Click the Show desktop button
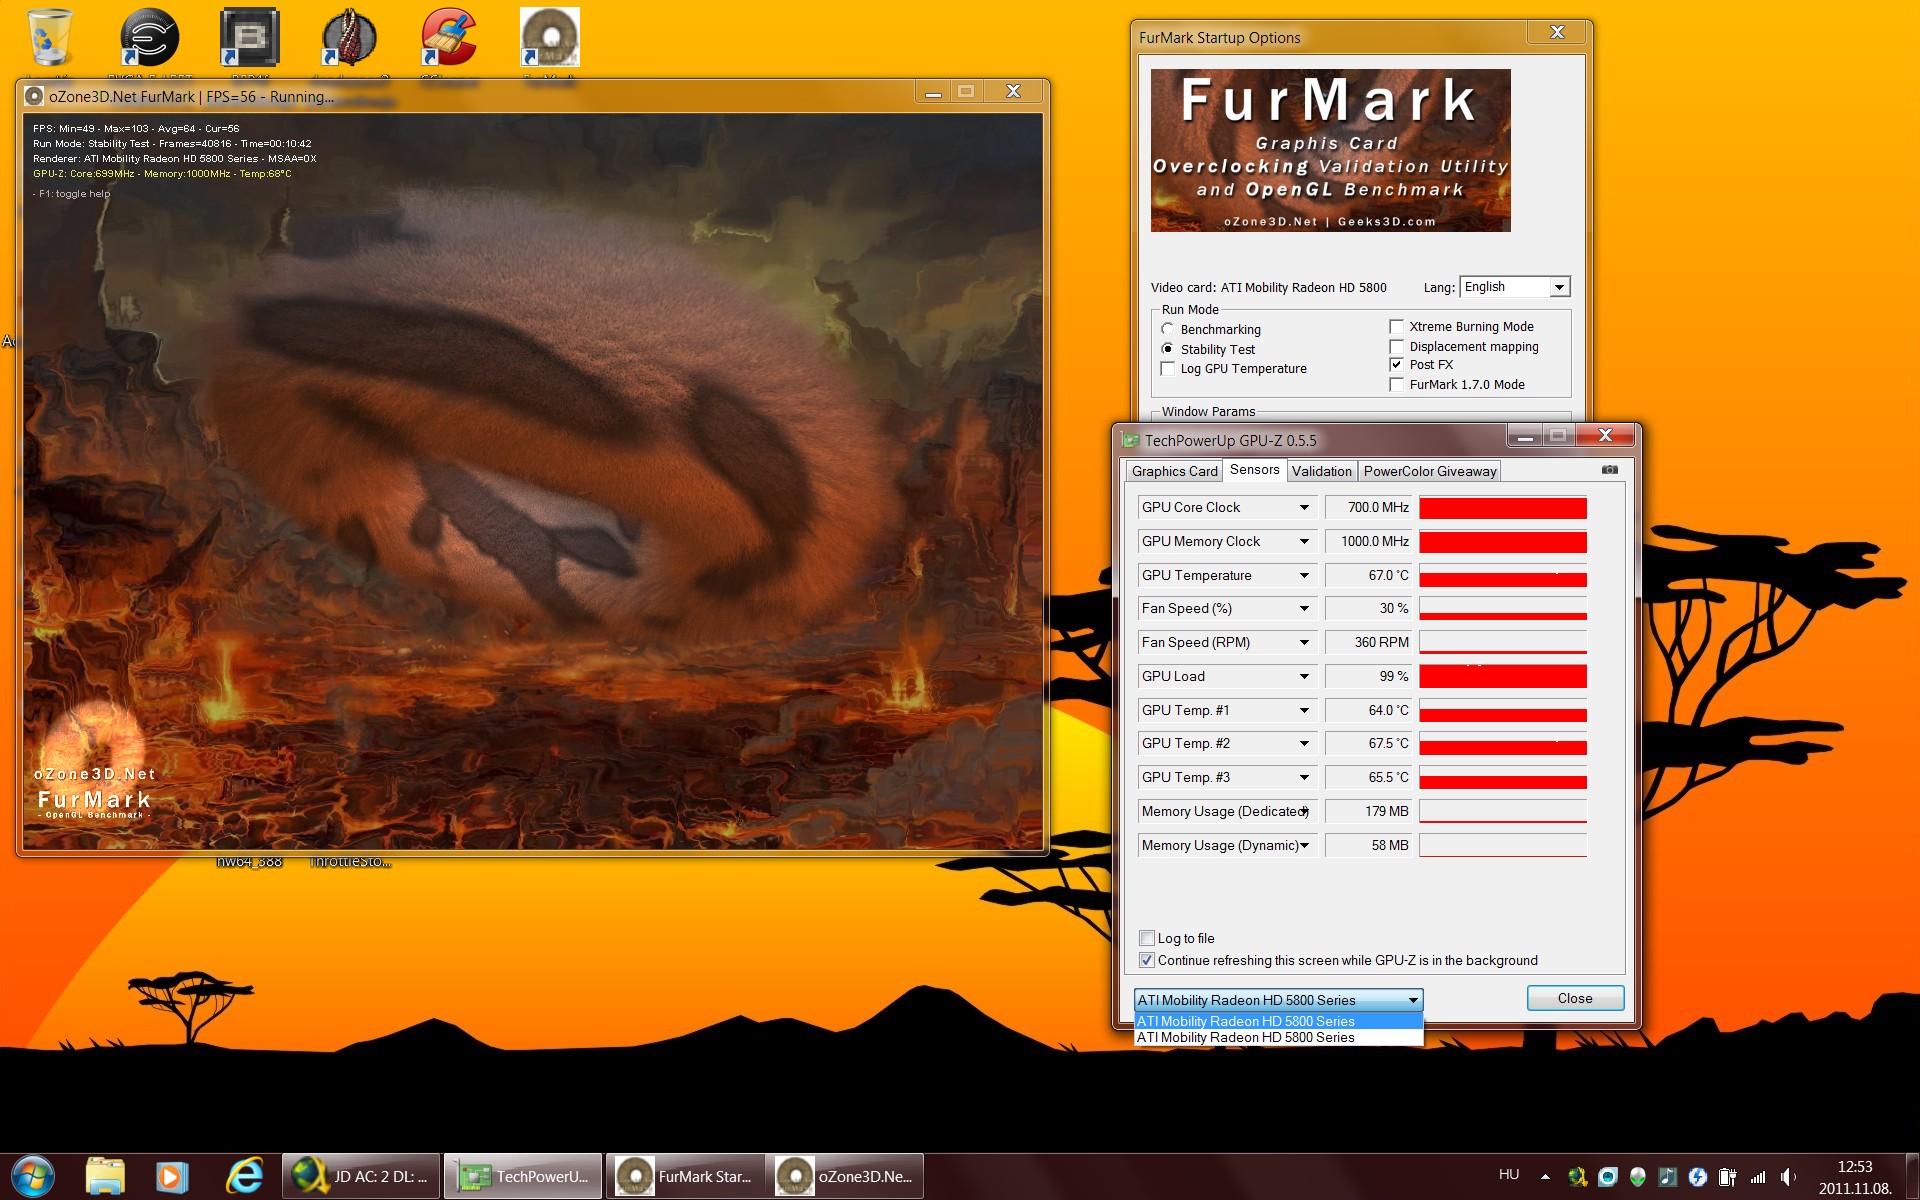Screen dimensions: 1920x1200 pos(1911,1177)
